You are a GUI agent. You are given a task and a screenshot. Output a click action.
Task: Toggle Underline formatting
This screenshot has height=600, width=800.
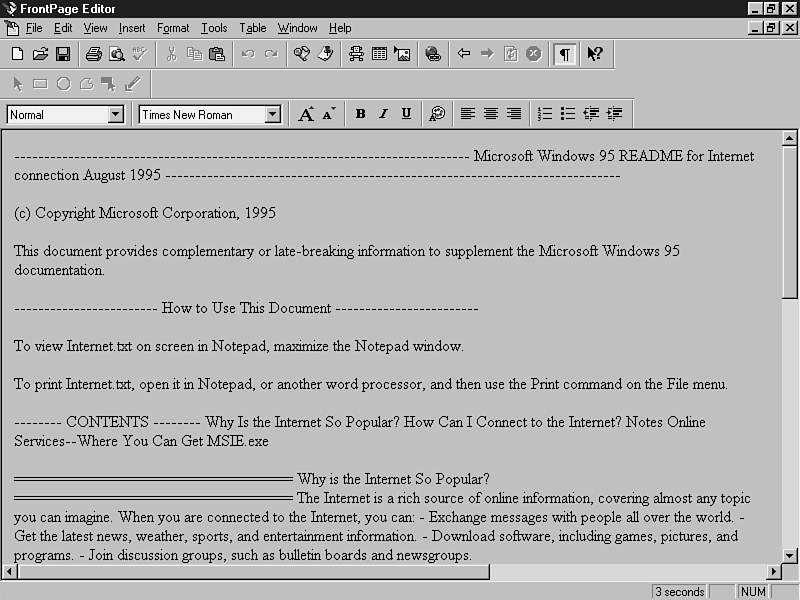point(406,114)
